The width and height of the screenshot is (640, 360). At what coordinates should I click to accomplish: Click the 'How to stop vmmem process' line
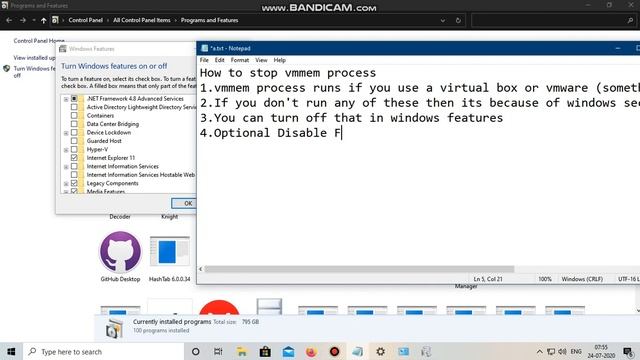click(288, 73)
